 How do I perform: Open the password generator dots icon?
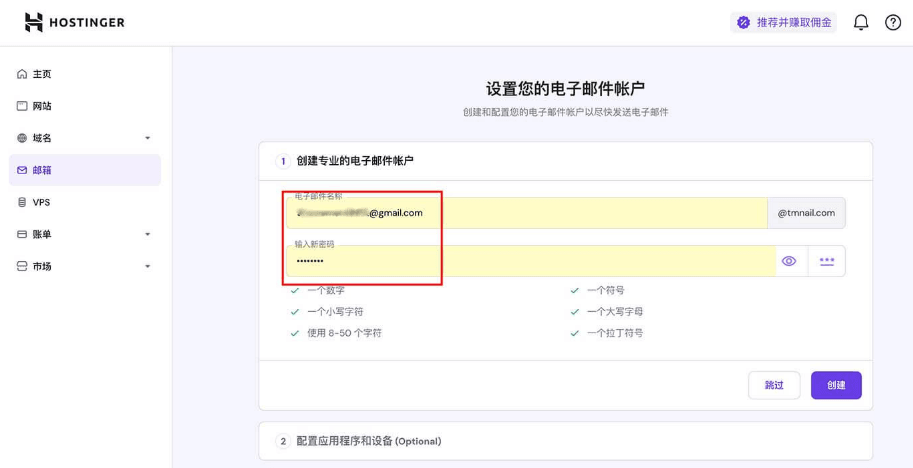click(x=826, y=261)
